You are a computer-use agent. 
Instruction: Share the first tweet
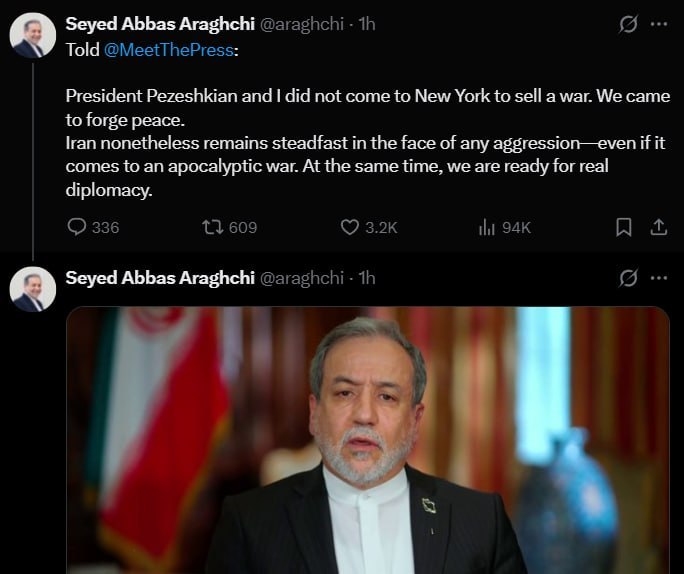[x=659, y=227]
